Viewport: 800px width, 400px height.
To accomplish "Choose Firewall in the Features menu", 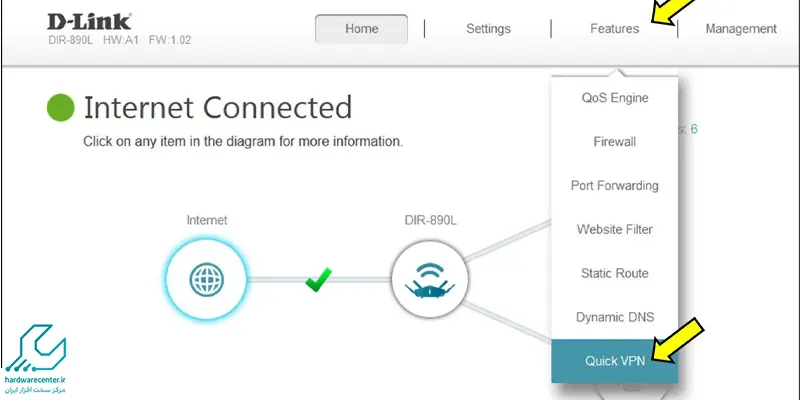I will tap(615, 142).
